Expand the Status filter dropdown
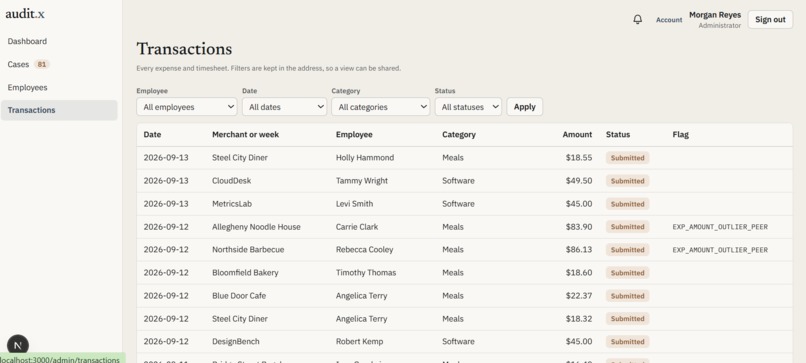 (468, 107)
